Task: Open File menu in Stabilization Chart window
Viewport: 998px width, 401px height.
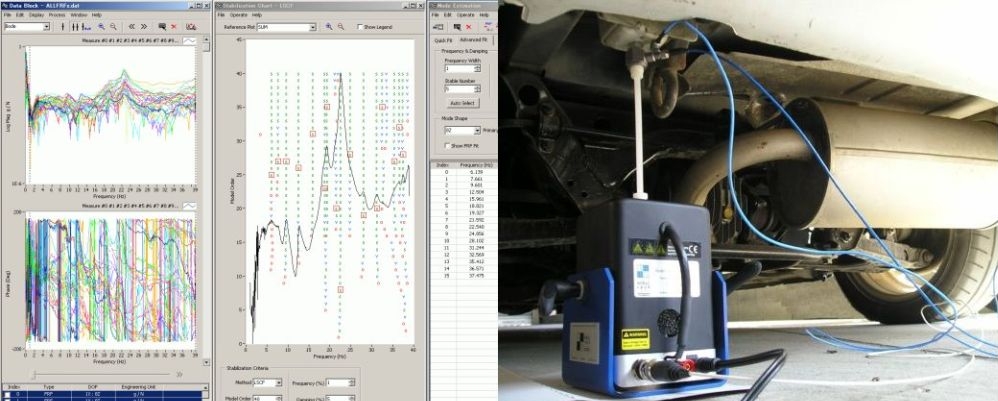Action: (221, 15)
